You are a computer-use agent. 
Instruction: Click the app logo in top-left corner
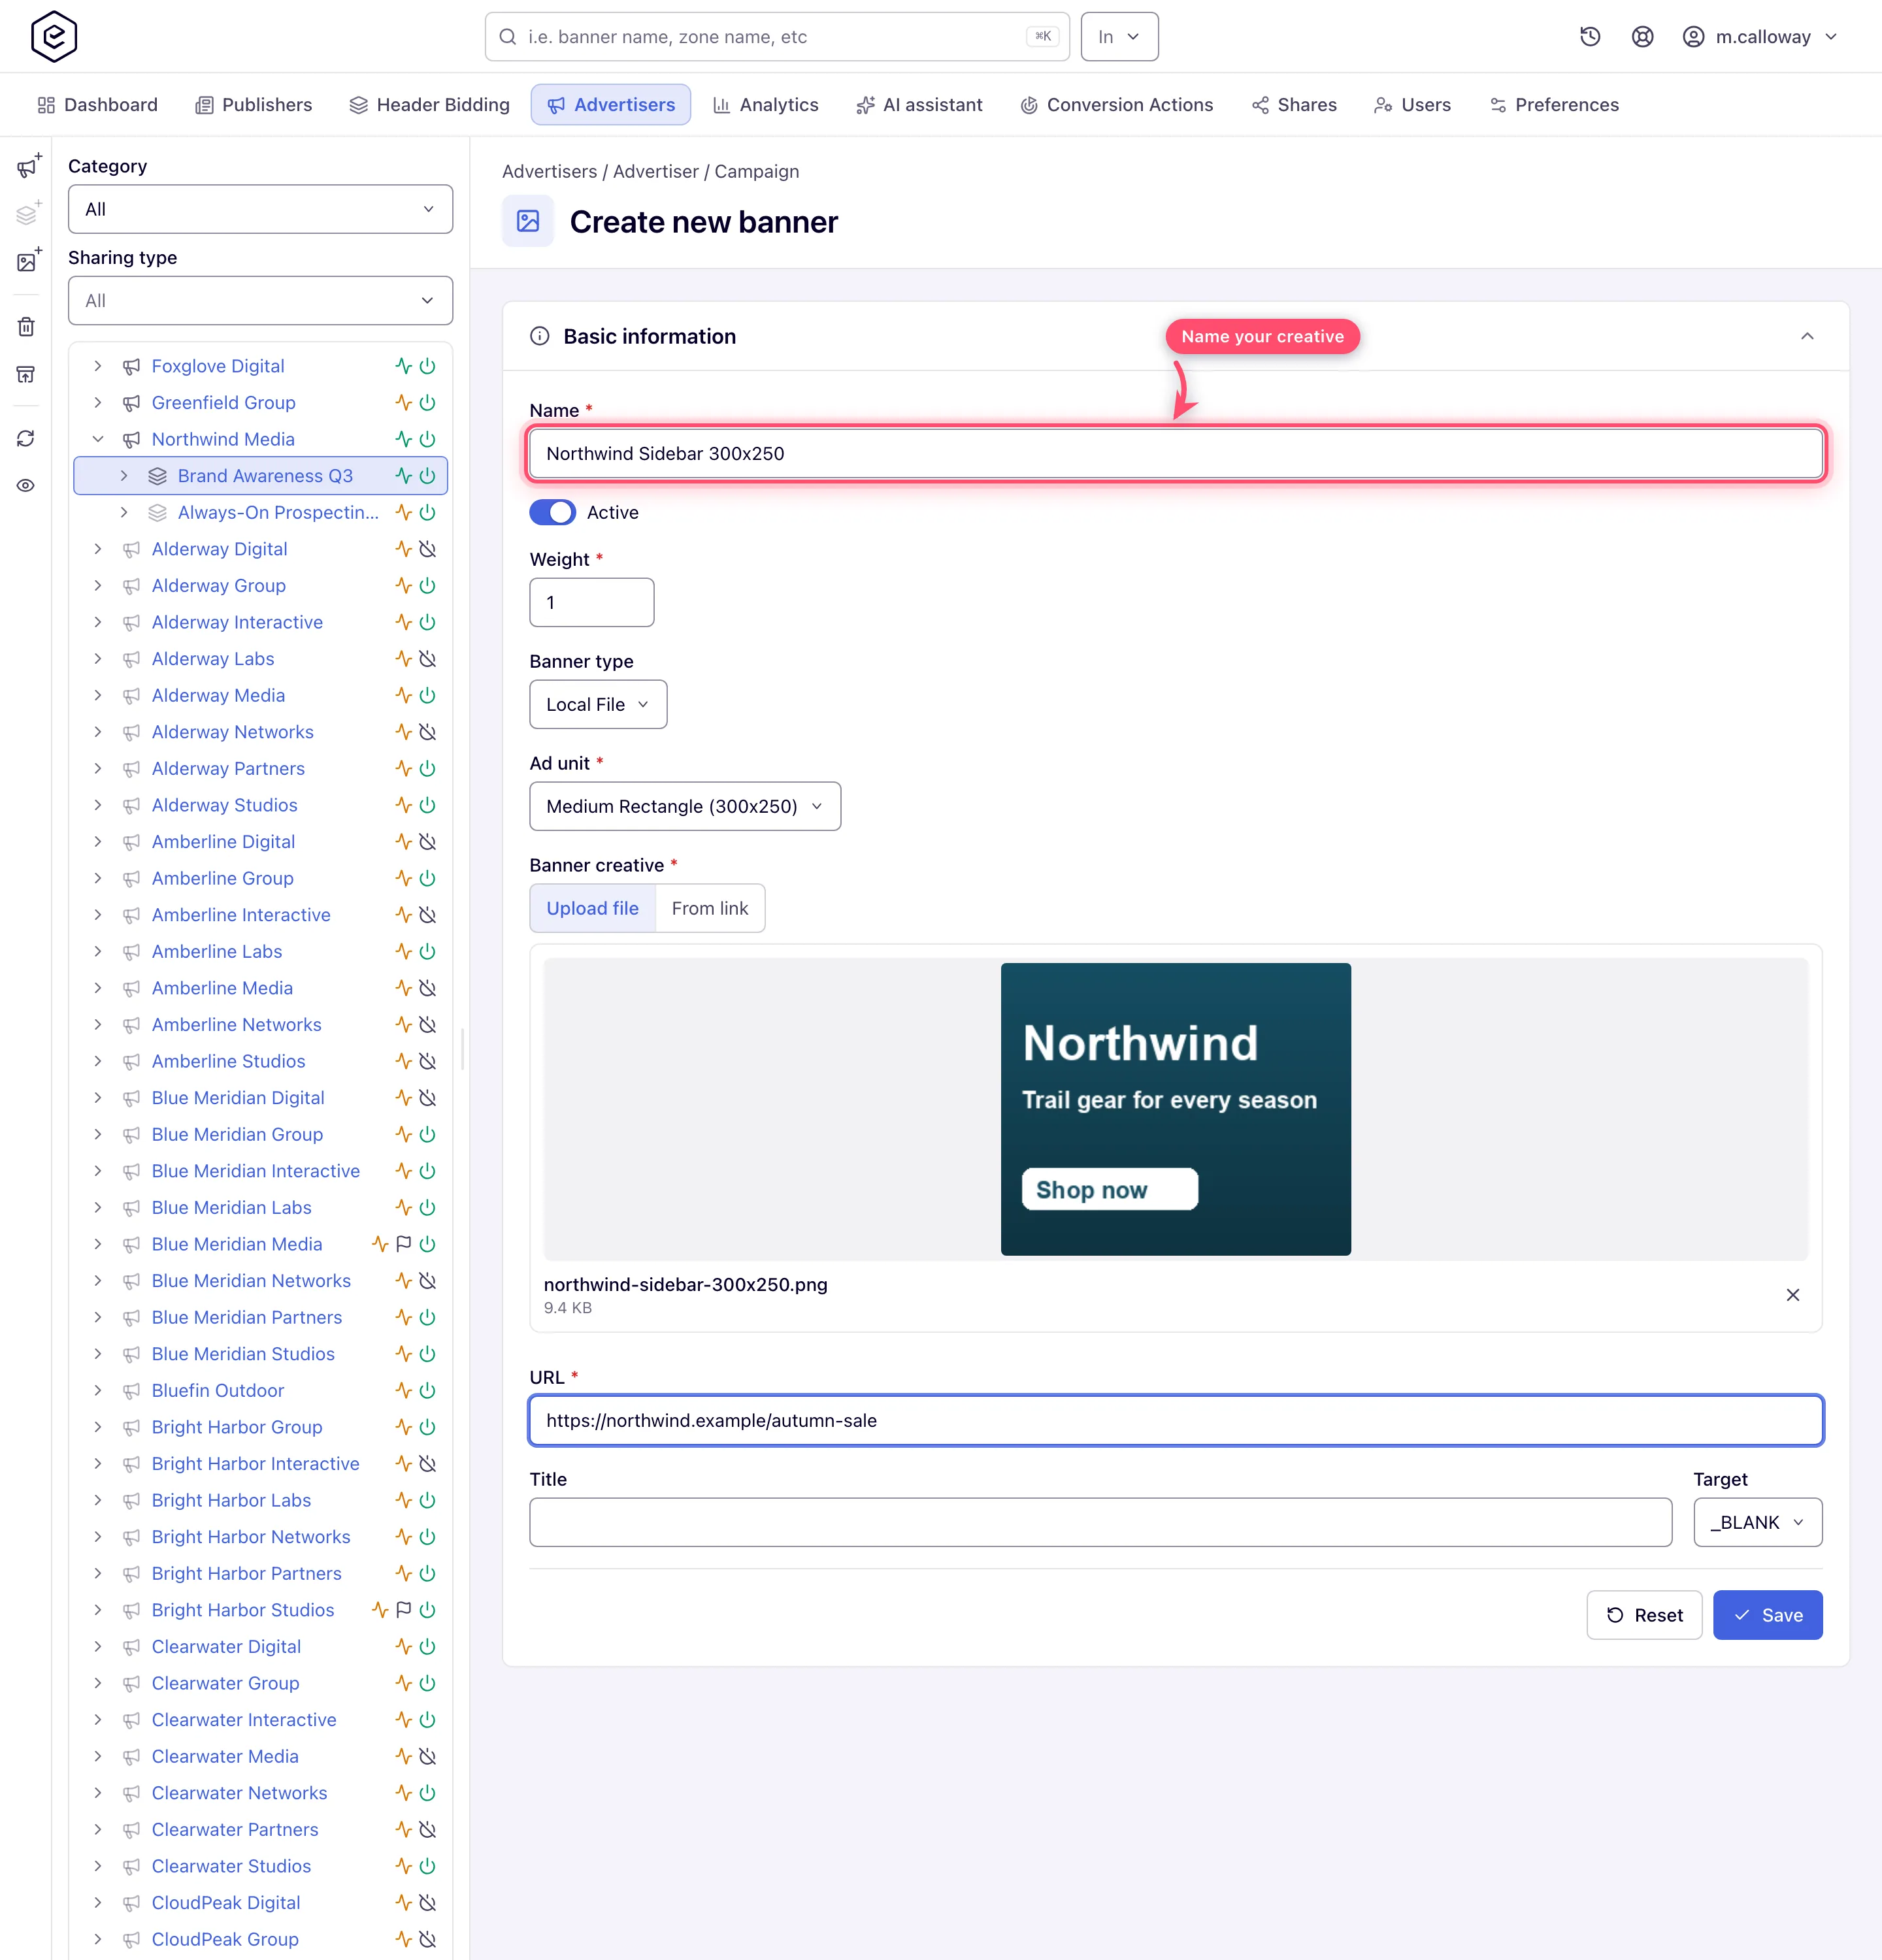(x=54, y=37)
